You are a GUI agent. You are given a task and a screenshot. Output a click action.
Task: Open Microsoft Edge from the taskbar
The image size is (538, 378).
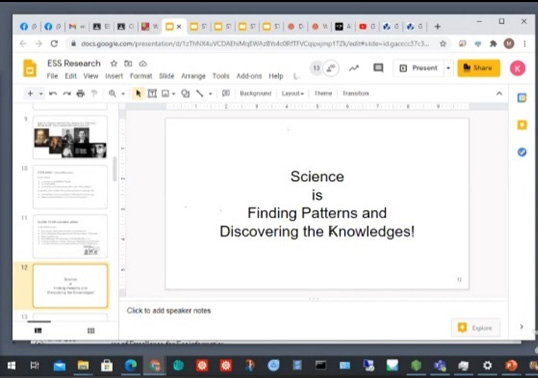pos(130,365)
